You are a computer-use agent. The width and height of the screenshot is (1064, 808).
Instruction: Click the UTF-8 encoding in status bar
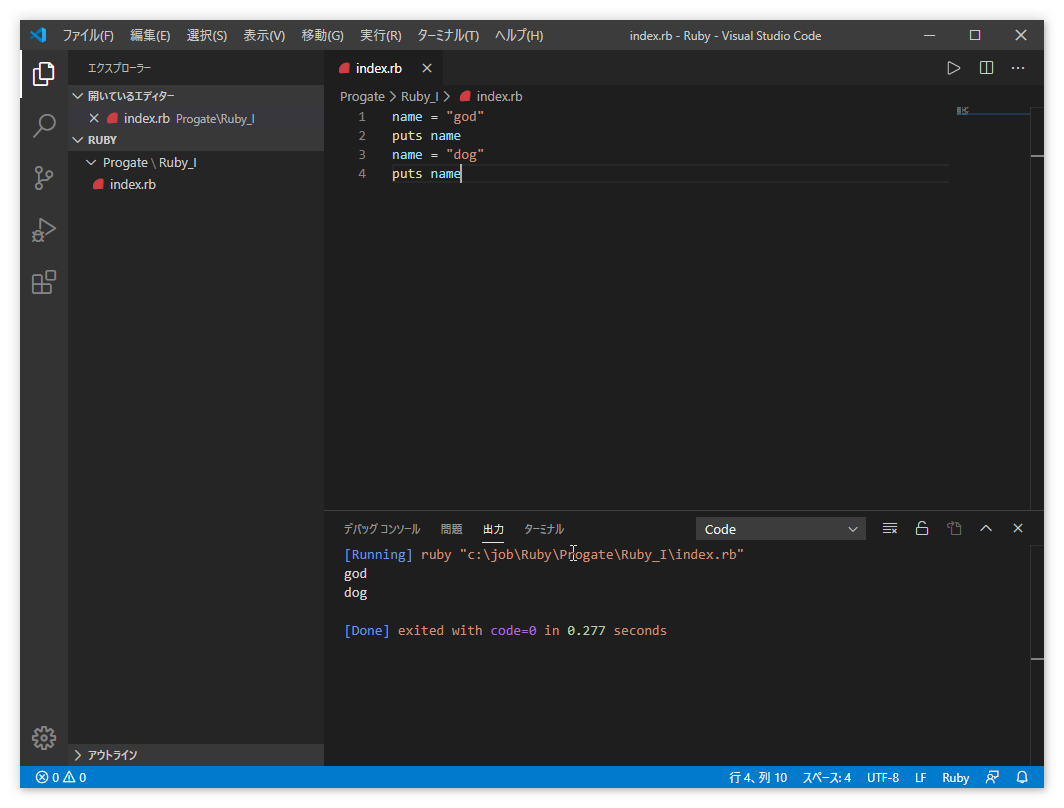point(882,777)
